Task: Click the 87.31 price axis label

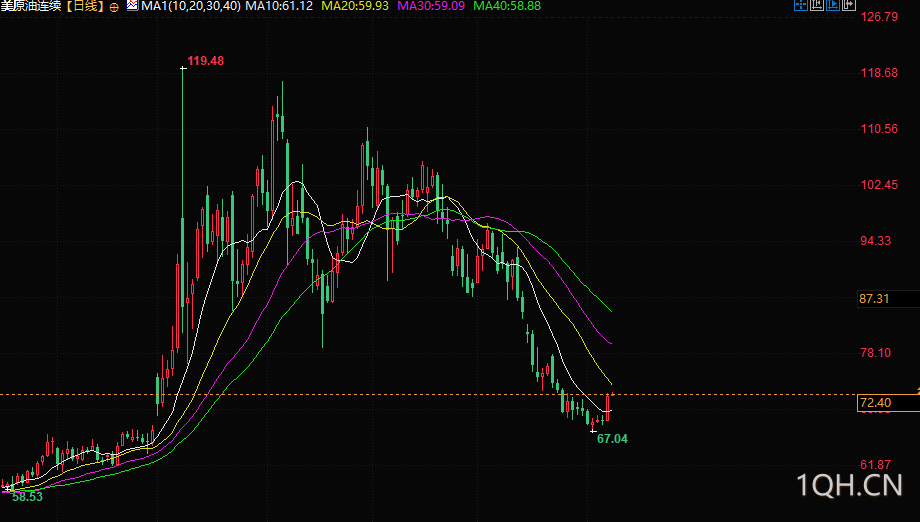Action: [x=874, y=299]
